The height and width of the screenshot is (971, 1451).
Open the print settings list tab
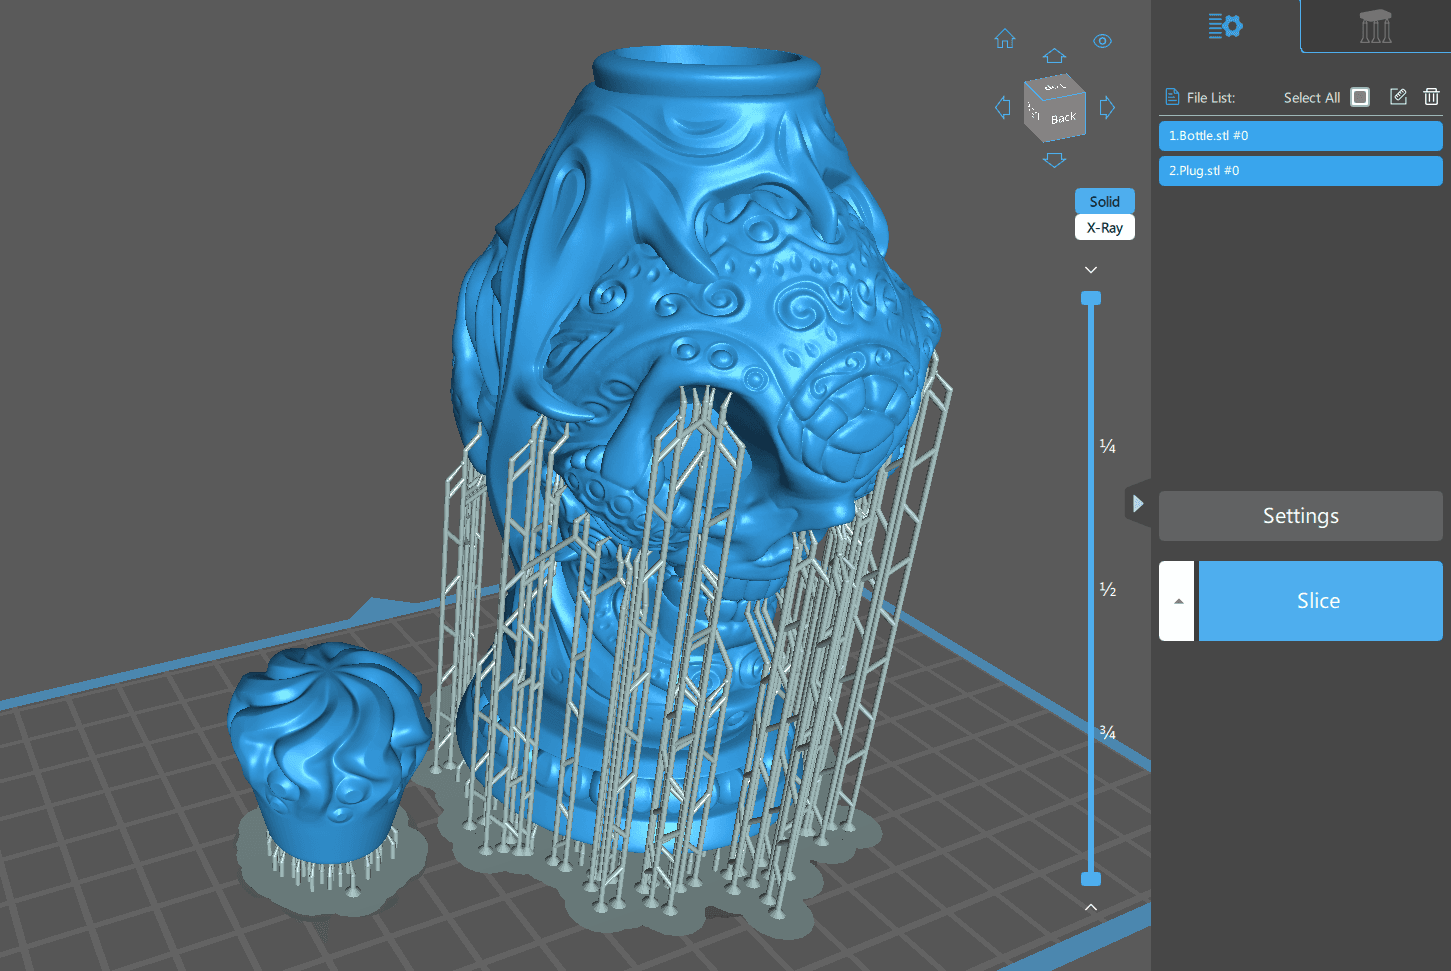[1225, 26]
